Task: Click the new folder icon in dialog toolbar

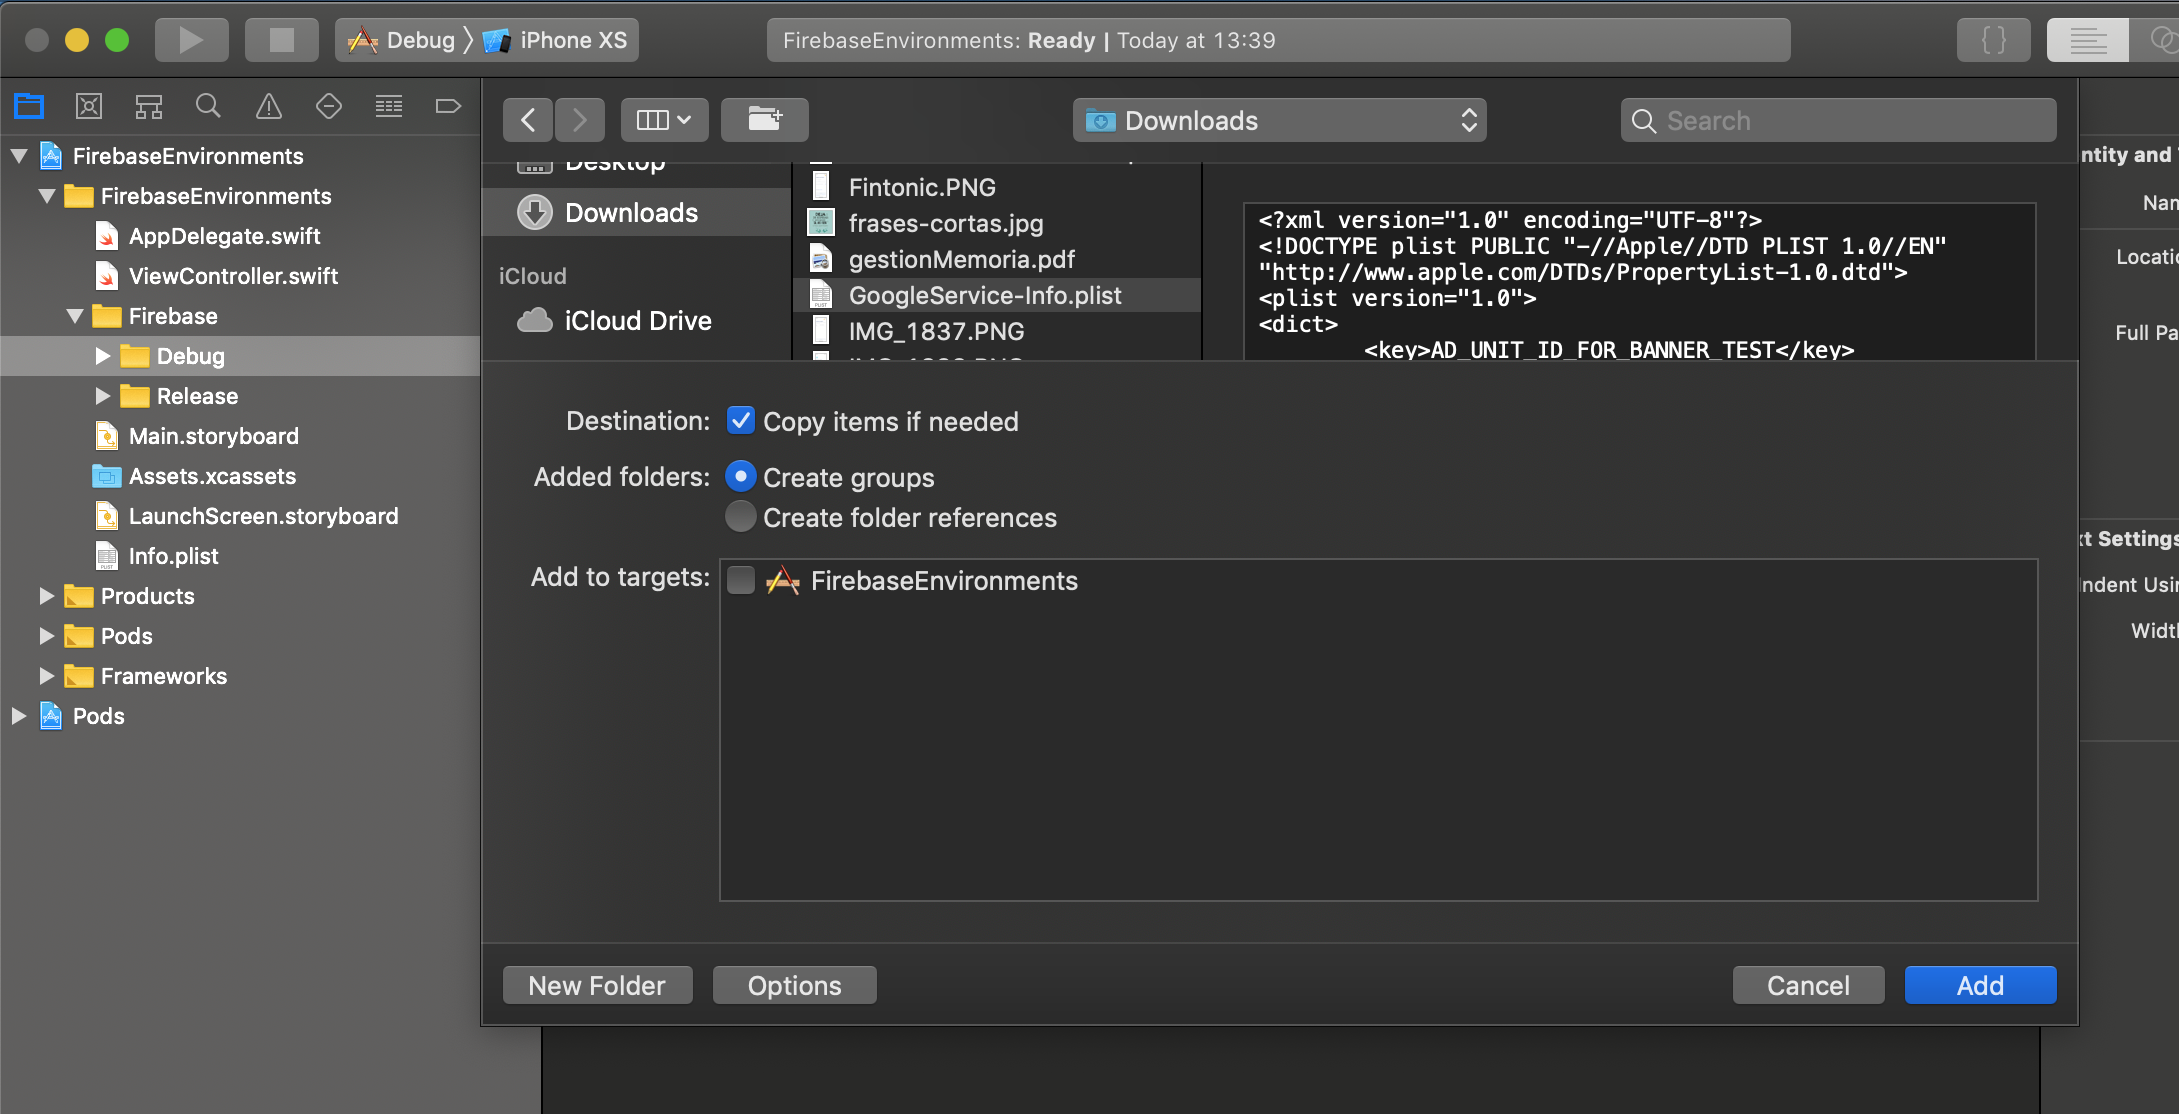Action: pos(764,120)
